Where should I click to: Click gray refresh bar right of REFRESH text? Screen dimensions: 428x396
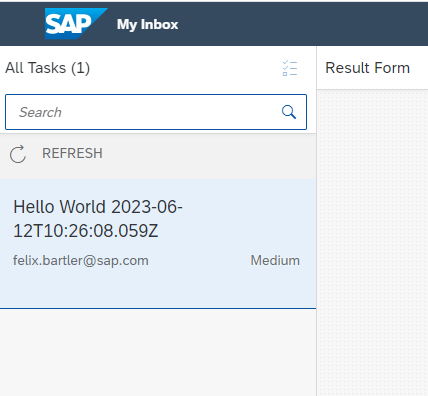tap(209, 154)
